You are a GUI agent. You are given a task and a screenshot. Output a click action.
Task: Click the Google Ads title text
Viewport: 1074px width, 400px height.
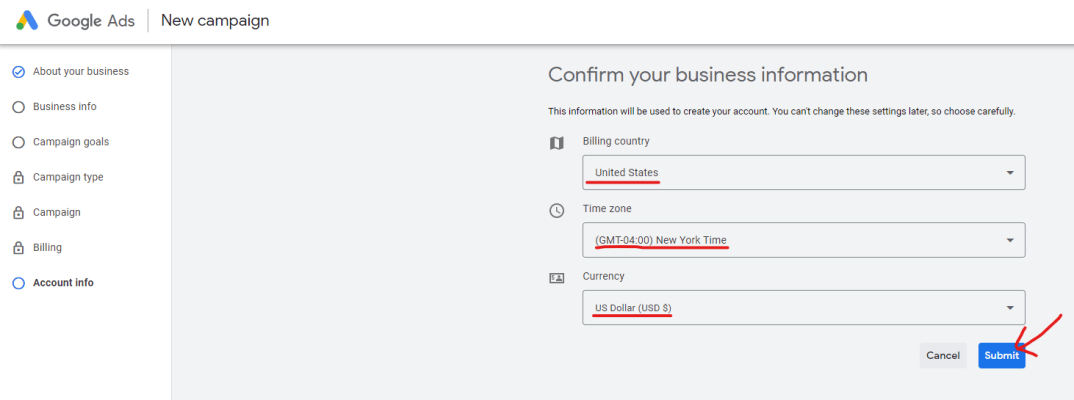(x=90, y=21)
